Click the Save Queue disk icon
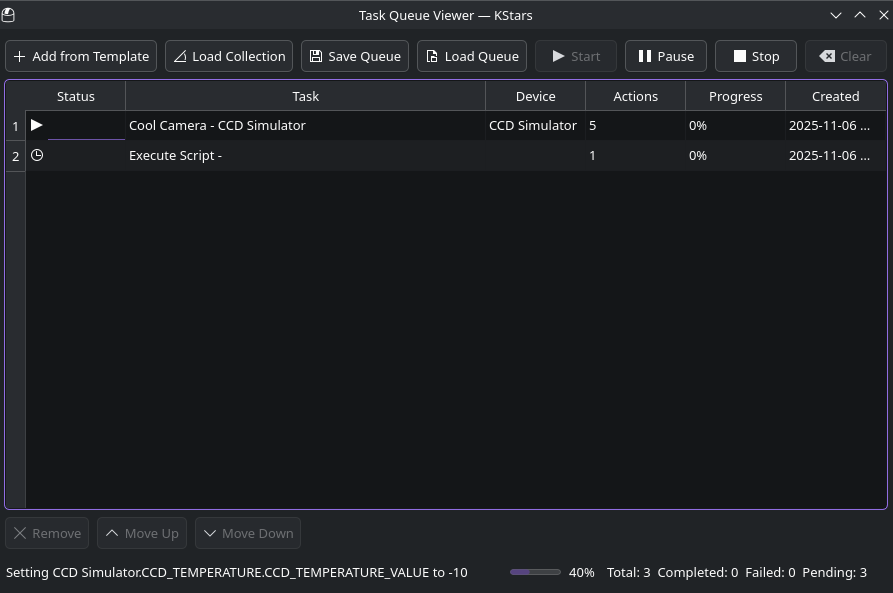The image size is (893, 593). (x=315, y=56)
